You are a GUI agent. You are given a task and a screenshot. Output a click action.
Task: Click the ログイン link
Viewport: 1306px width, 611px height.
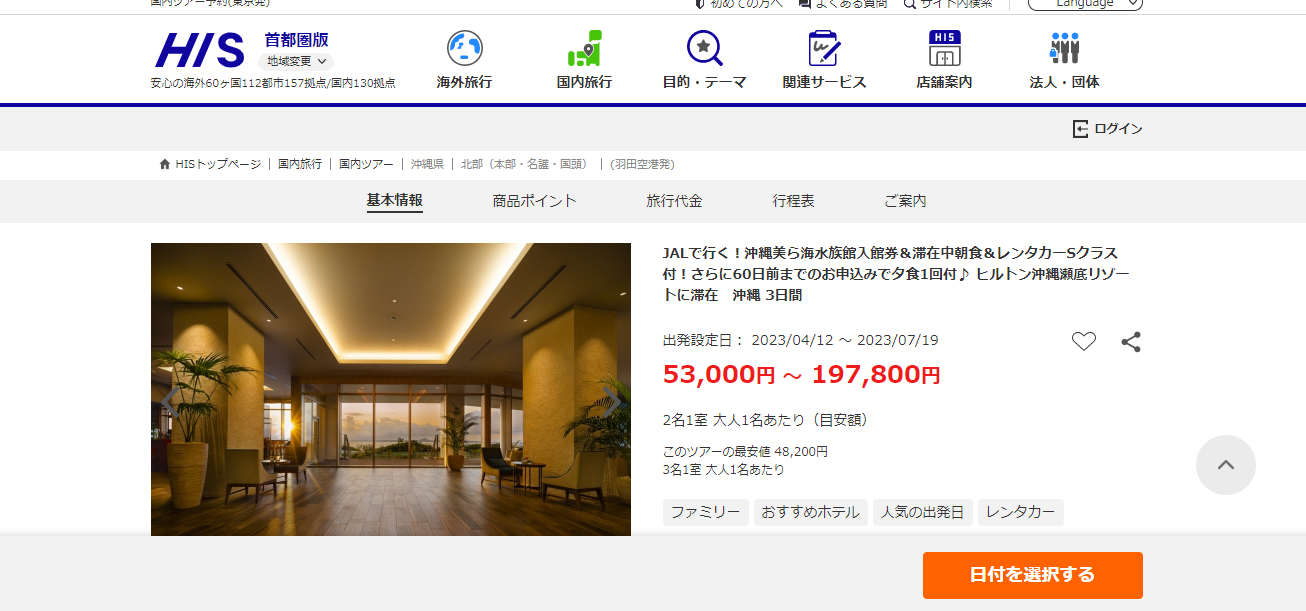point(1107,129)
